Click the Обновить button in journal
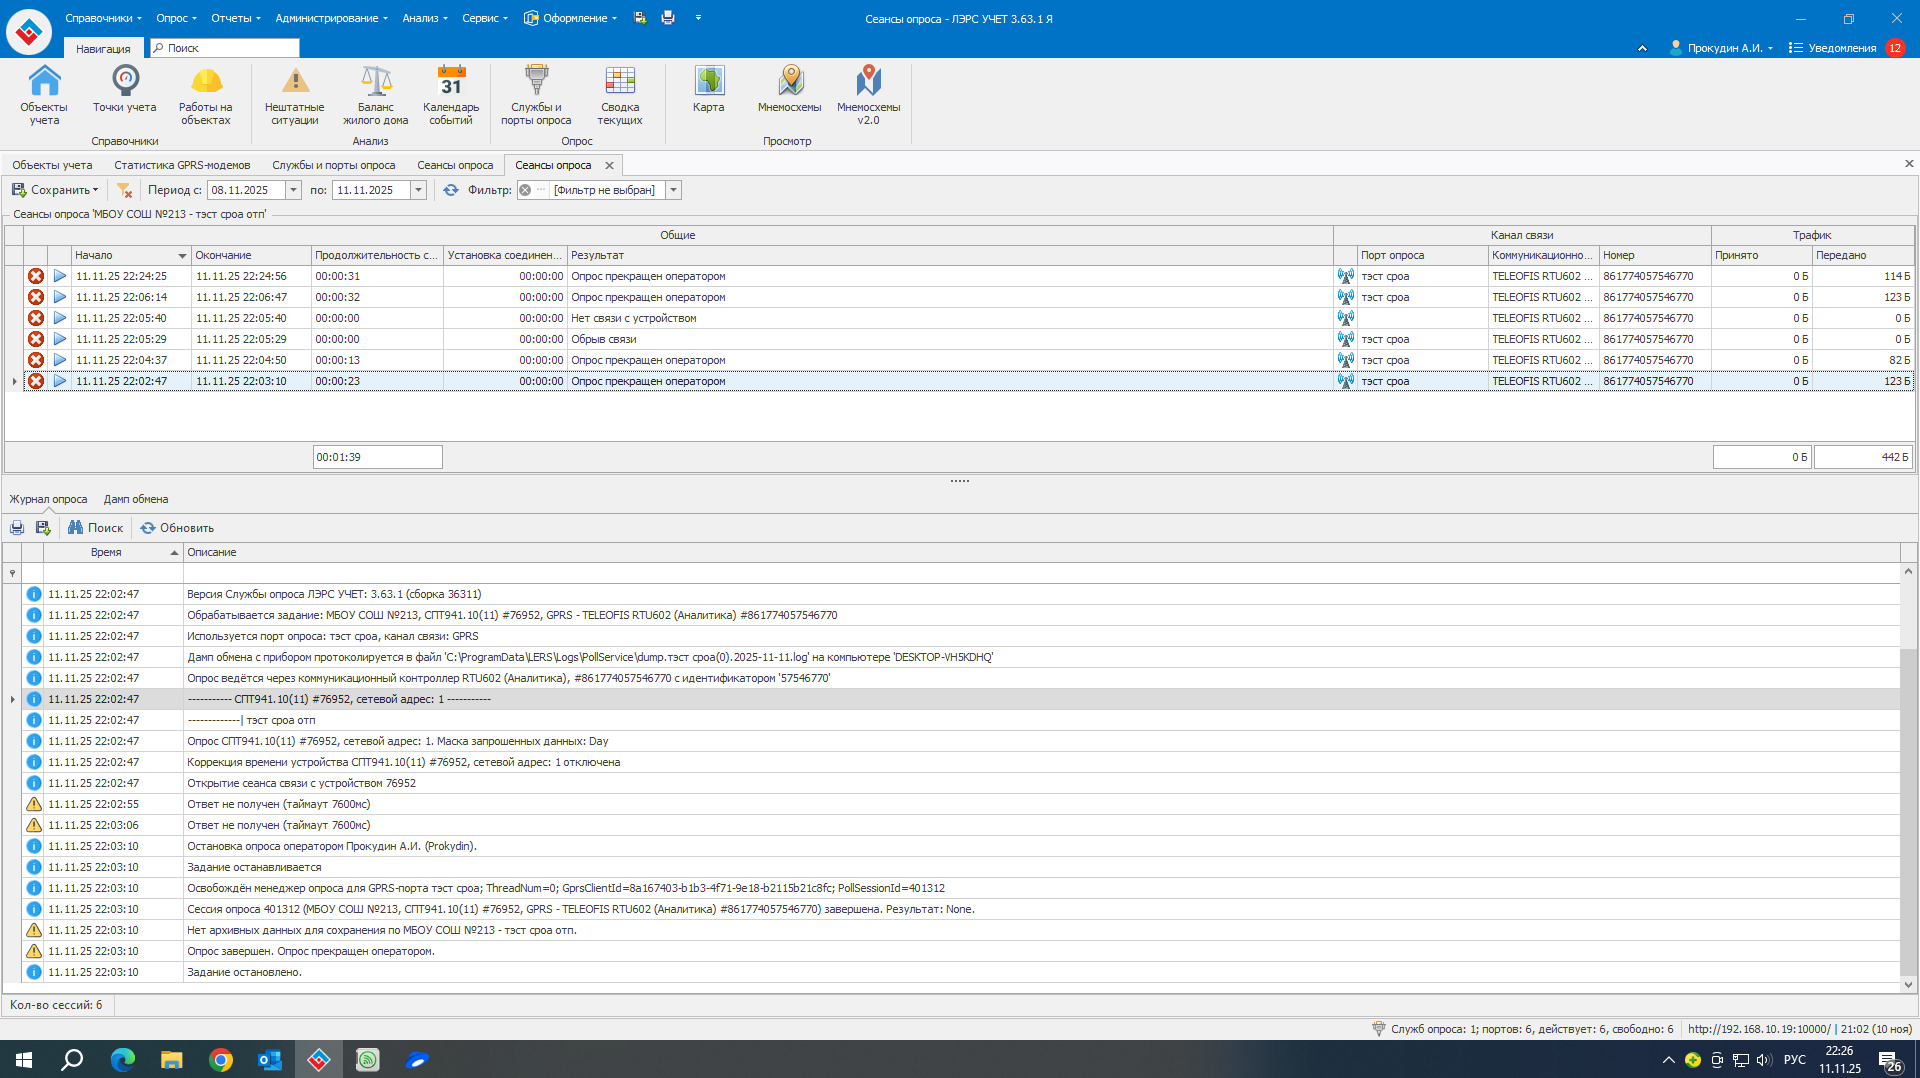The image size is (1920, 1078). pyautogui.click(x=177, y=528)
